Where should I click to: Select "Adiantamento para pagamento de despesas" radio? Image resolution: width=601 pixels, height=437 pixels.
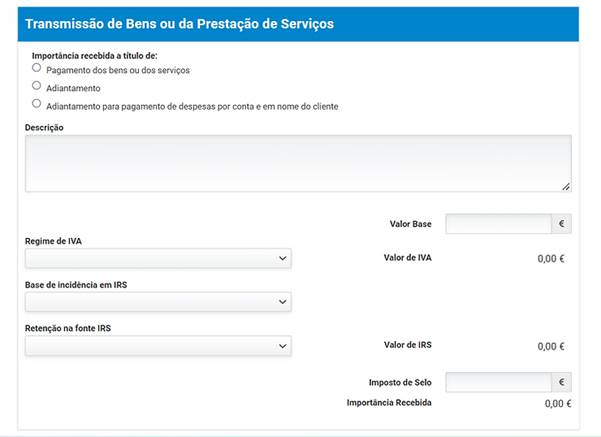tap(37, 103)
